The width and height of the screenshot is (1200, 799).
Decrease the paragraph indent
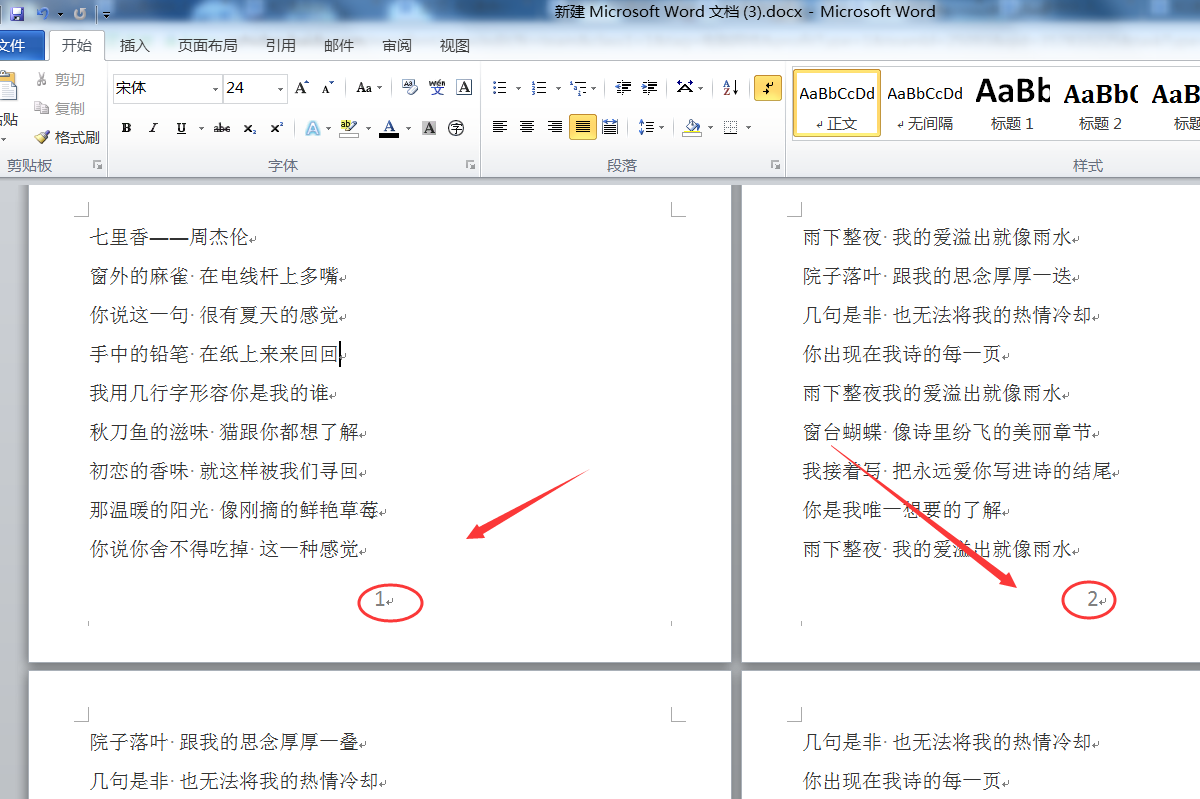click(623, 88)
